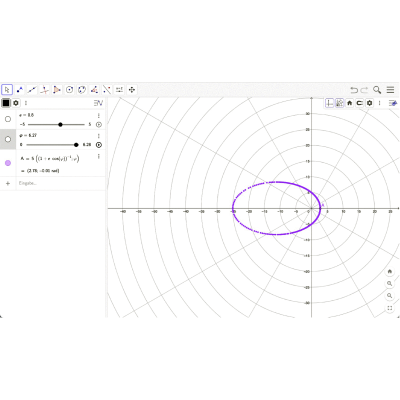Click the φ slider knob
The image size is (400, 400).
click(x=76, y=145)
